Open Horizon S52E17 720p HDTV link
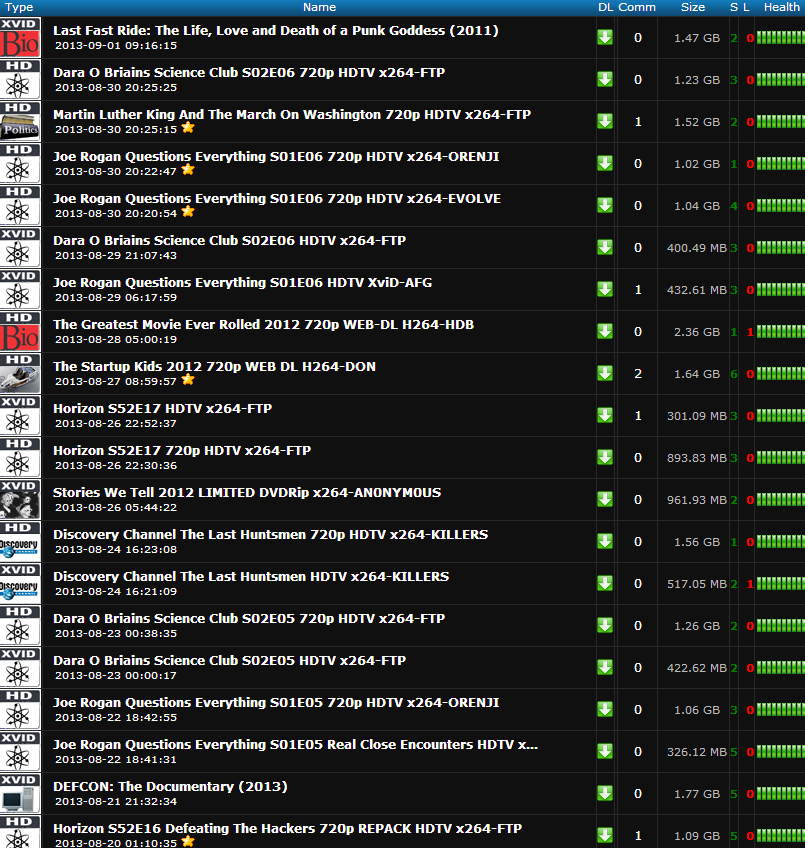Viewport: 805px width, 848px height. [x=182, y=450]
